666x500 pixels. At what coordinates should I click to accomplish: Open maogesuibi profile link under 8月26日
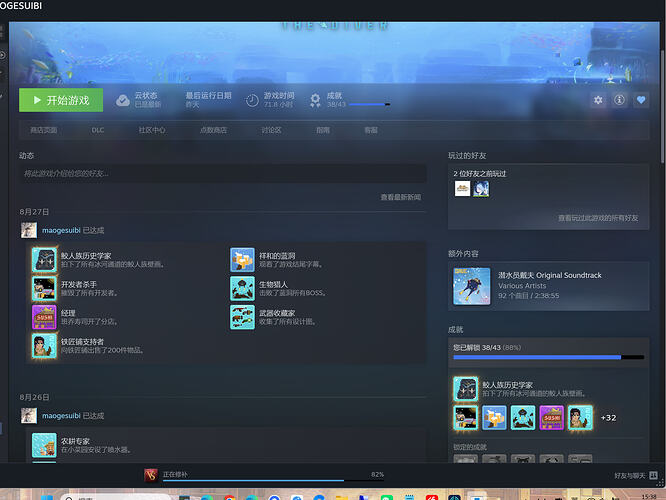(x=61, y=415)
